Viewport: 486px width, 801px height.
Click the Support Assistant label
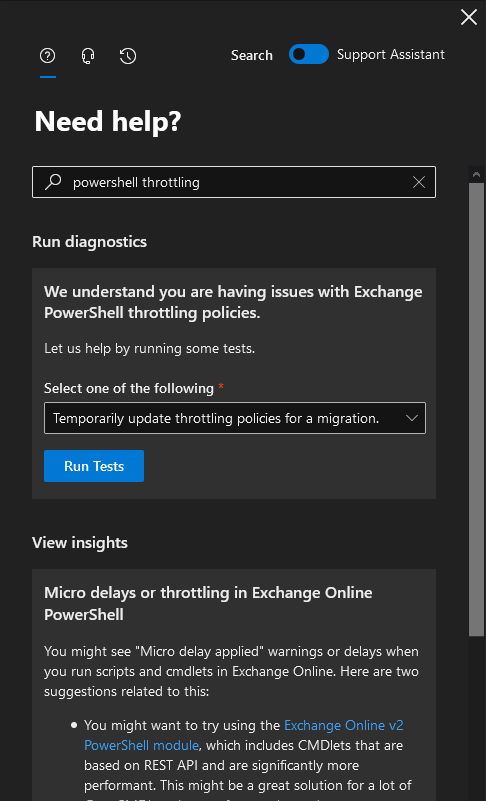[x=391, y=54]
